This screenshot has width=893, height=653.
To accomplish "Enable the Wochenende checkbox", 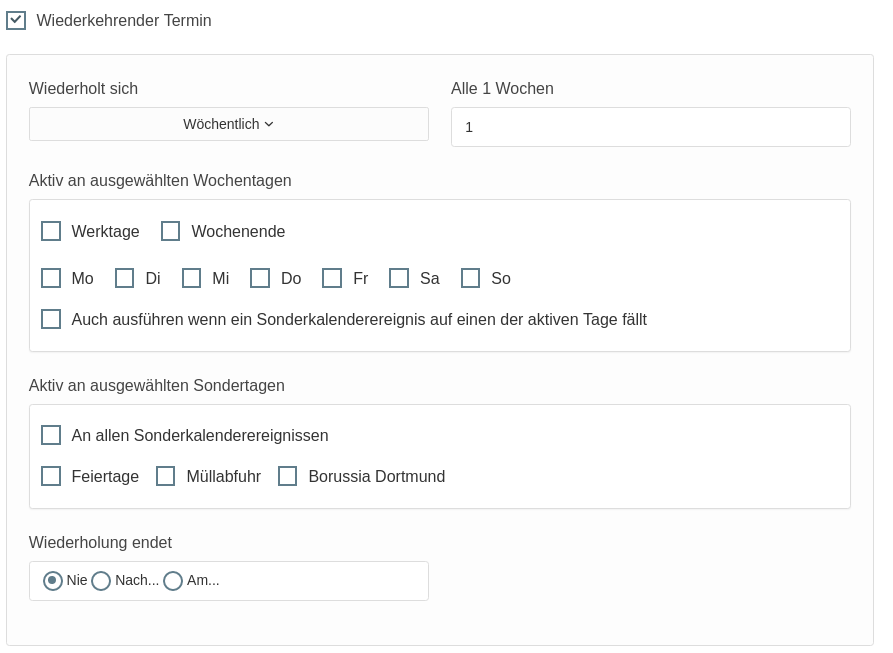I will click(171, 231).
